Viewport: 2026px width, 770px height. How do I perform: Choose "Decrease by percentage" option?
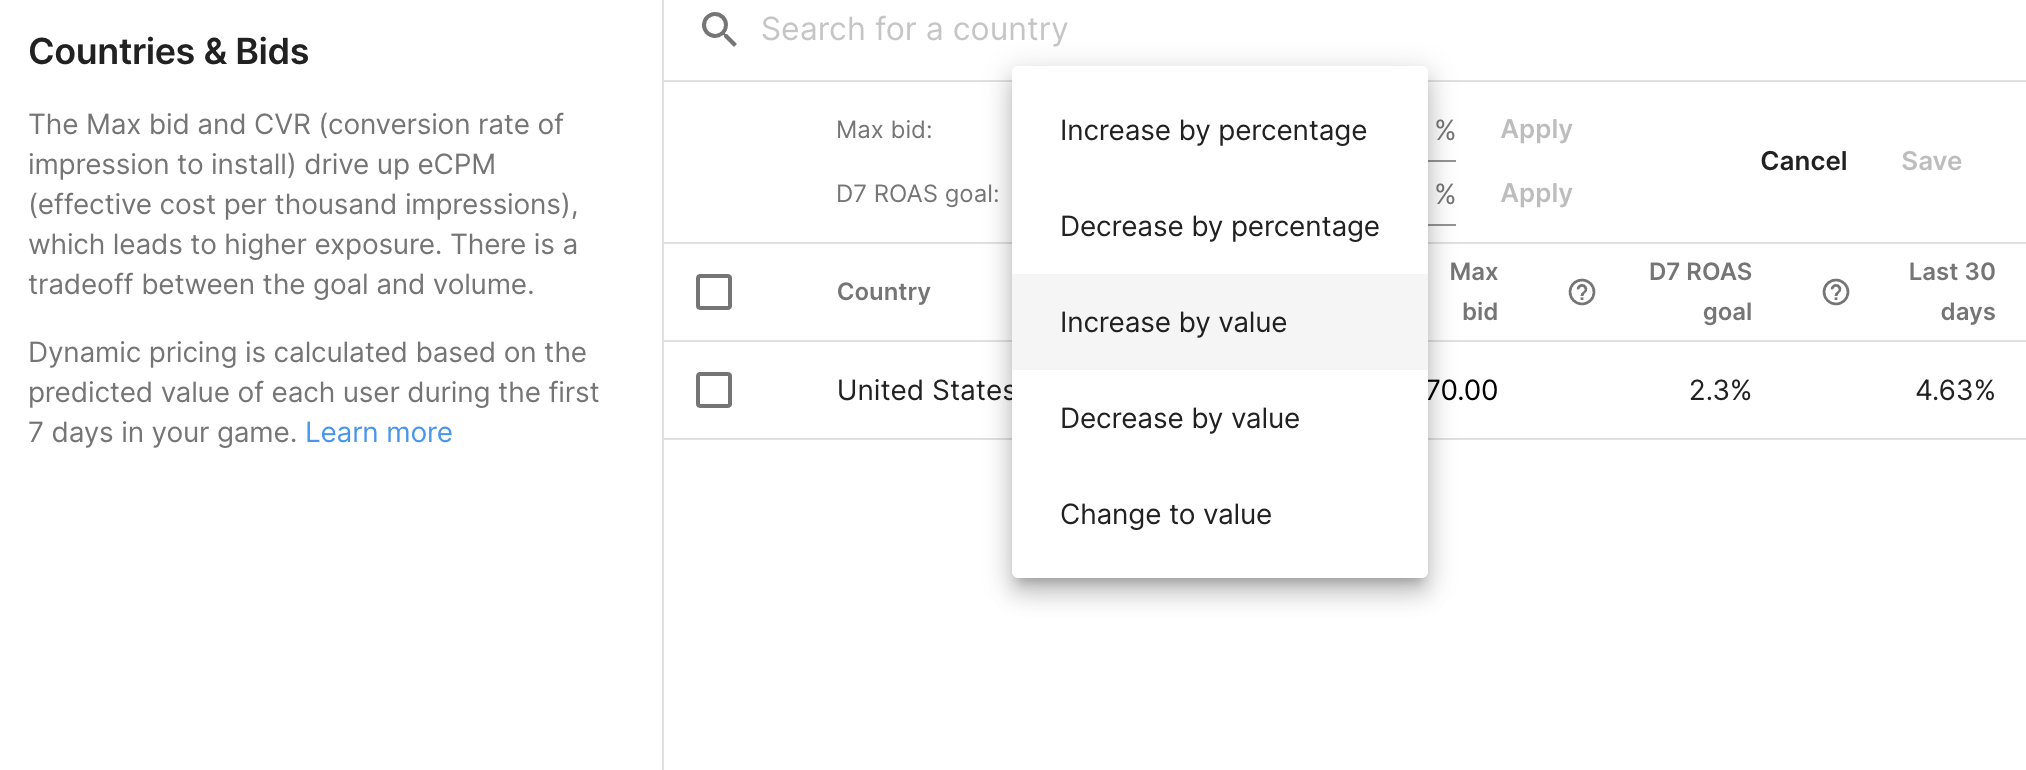click(1219, 227)
